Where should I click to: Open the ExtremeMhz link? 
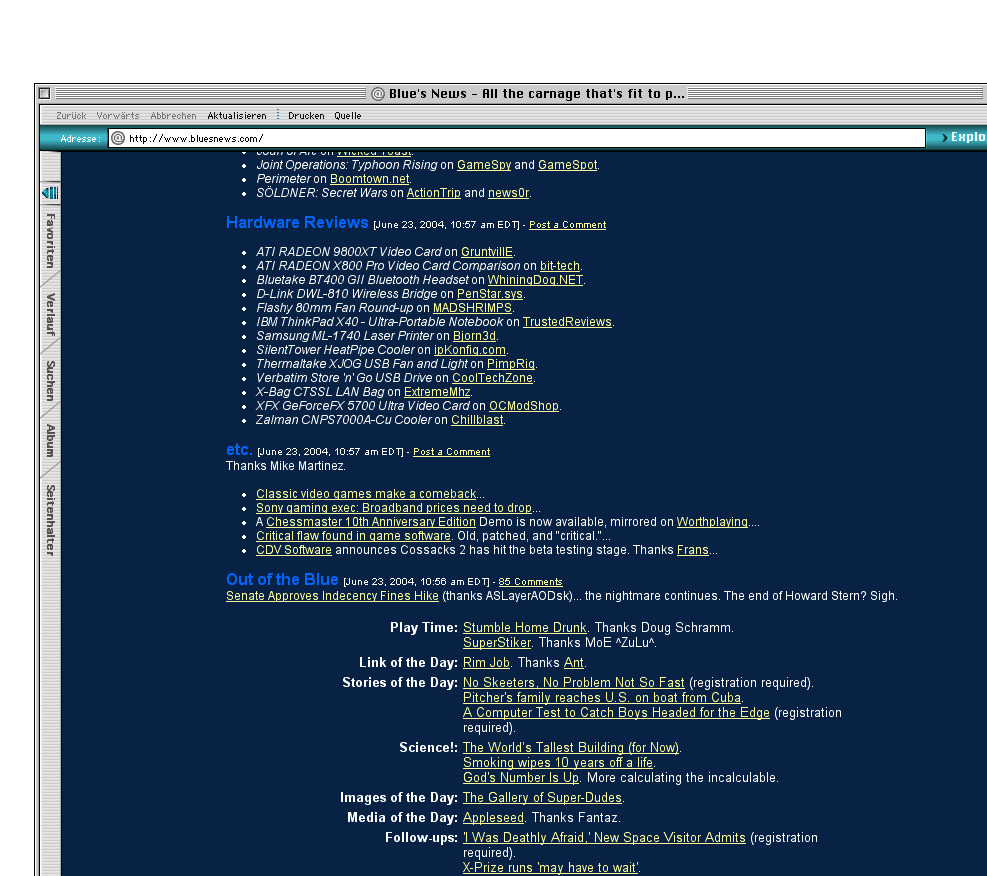point(437,391)
